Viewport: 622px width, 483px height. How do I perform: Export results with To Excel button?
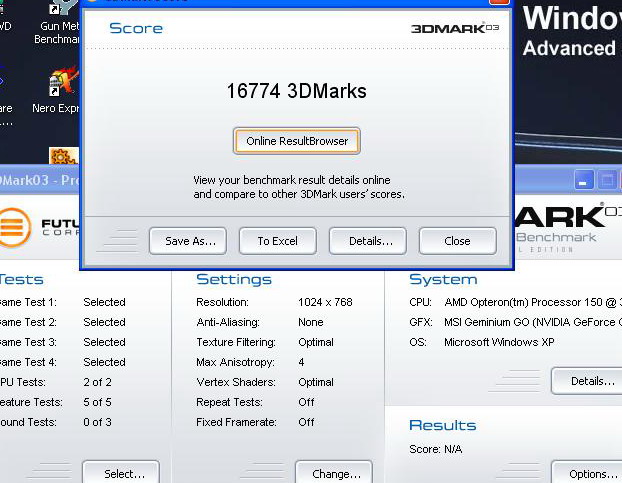pos(278,241)
